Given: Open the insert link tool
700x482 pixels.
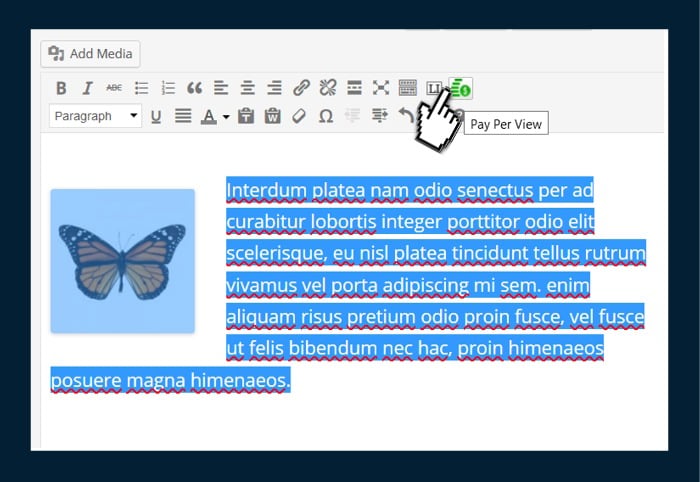Looking at the screenshot, I should coord(301,88).
